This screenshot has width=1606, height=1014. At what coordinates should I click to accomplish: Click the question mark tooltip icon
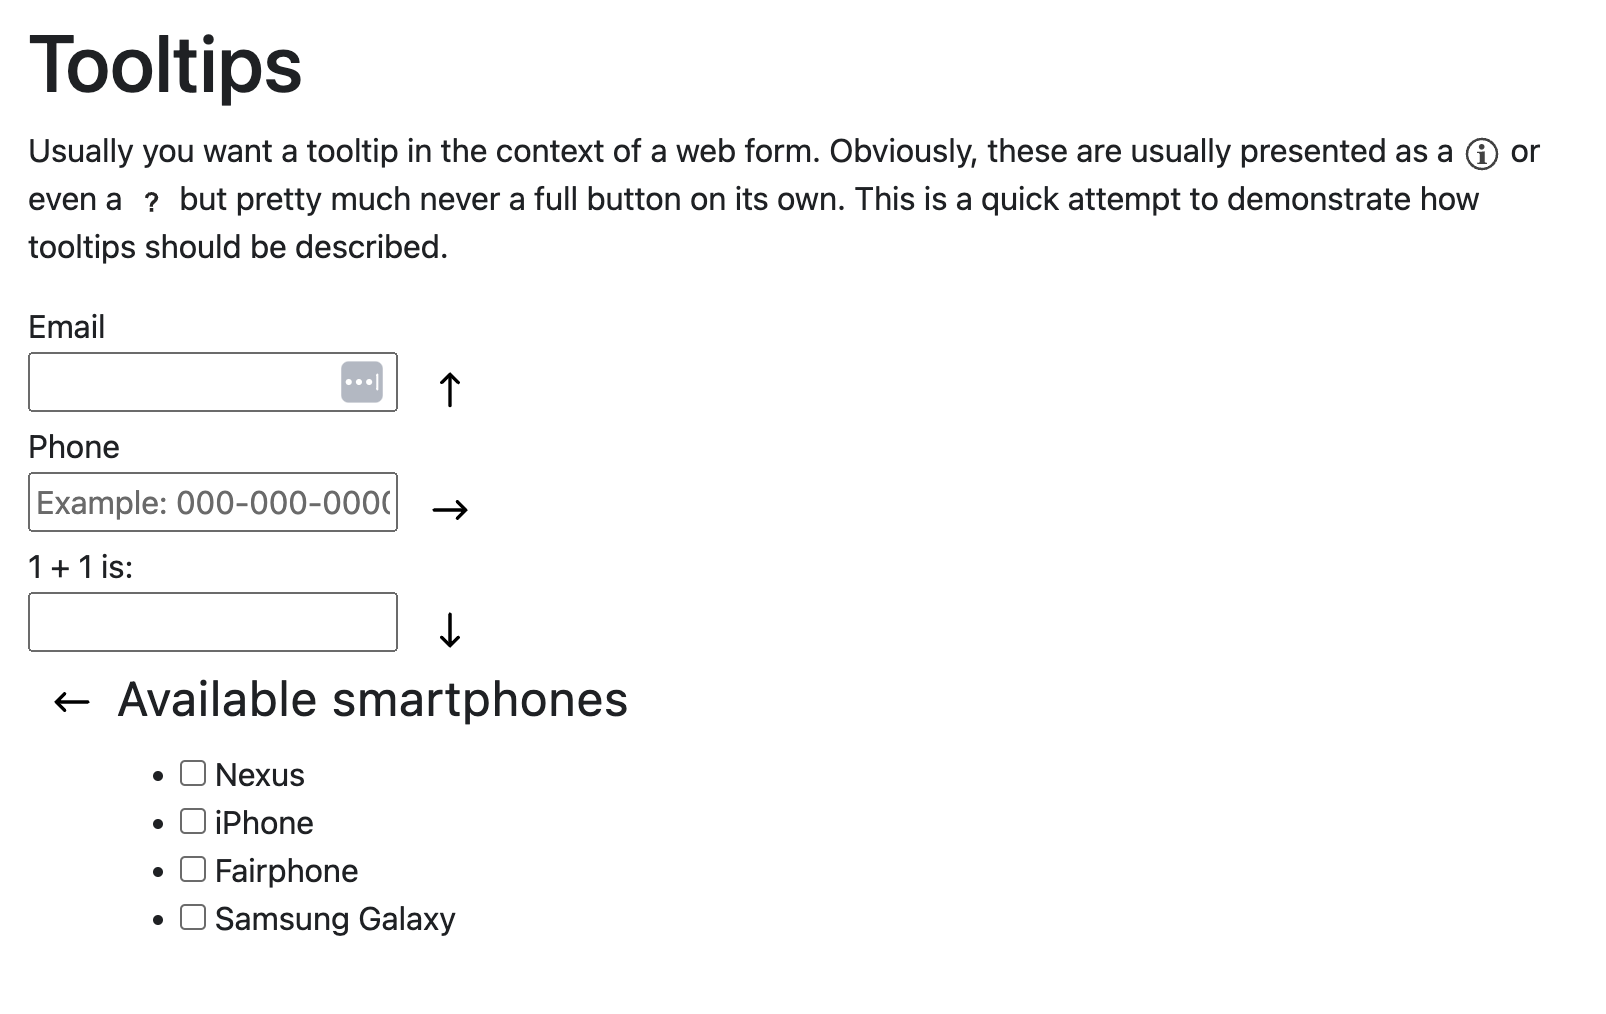150,203
